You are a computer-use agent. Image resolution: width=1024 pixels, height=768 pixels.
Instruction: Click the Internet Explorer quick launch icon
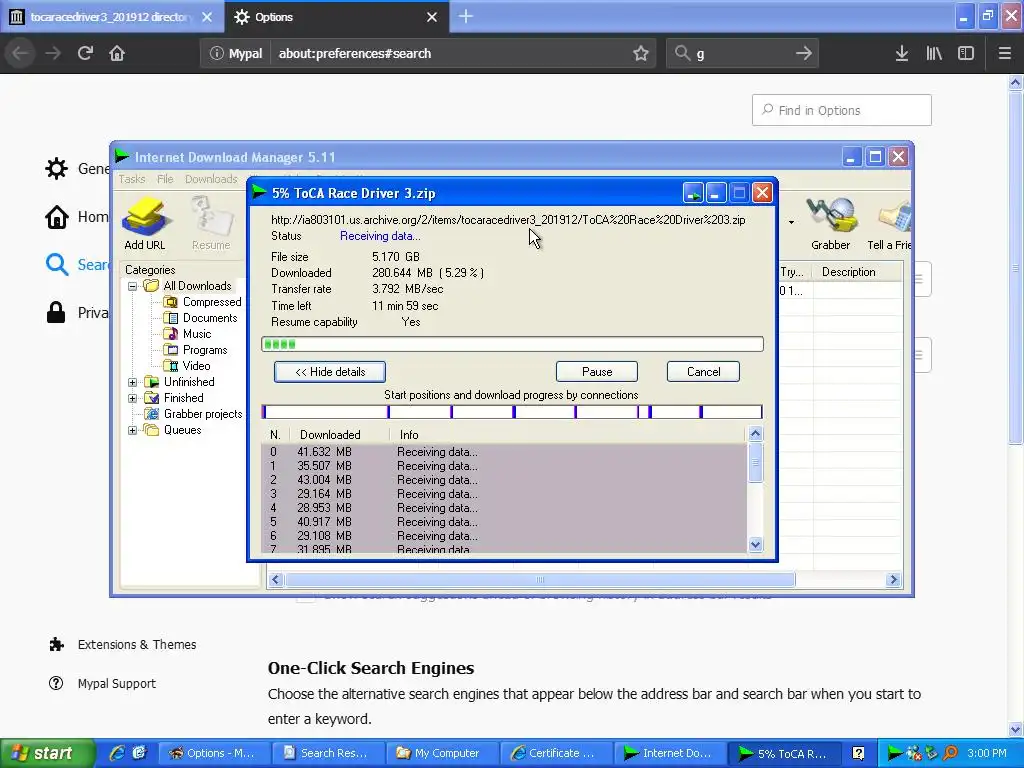pyautogui.click(x=117, y=753)
